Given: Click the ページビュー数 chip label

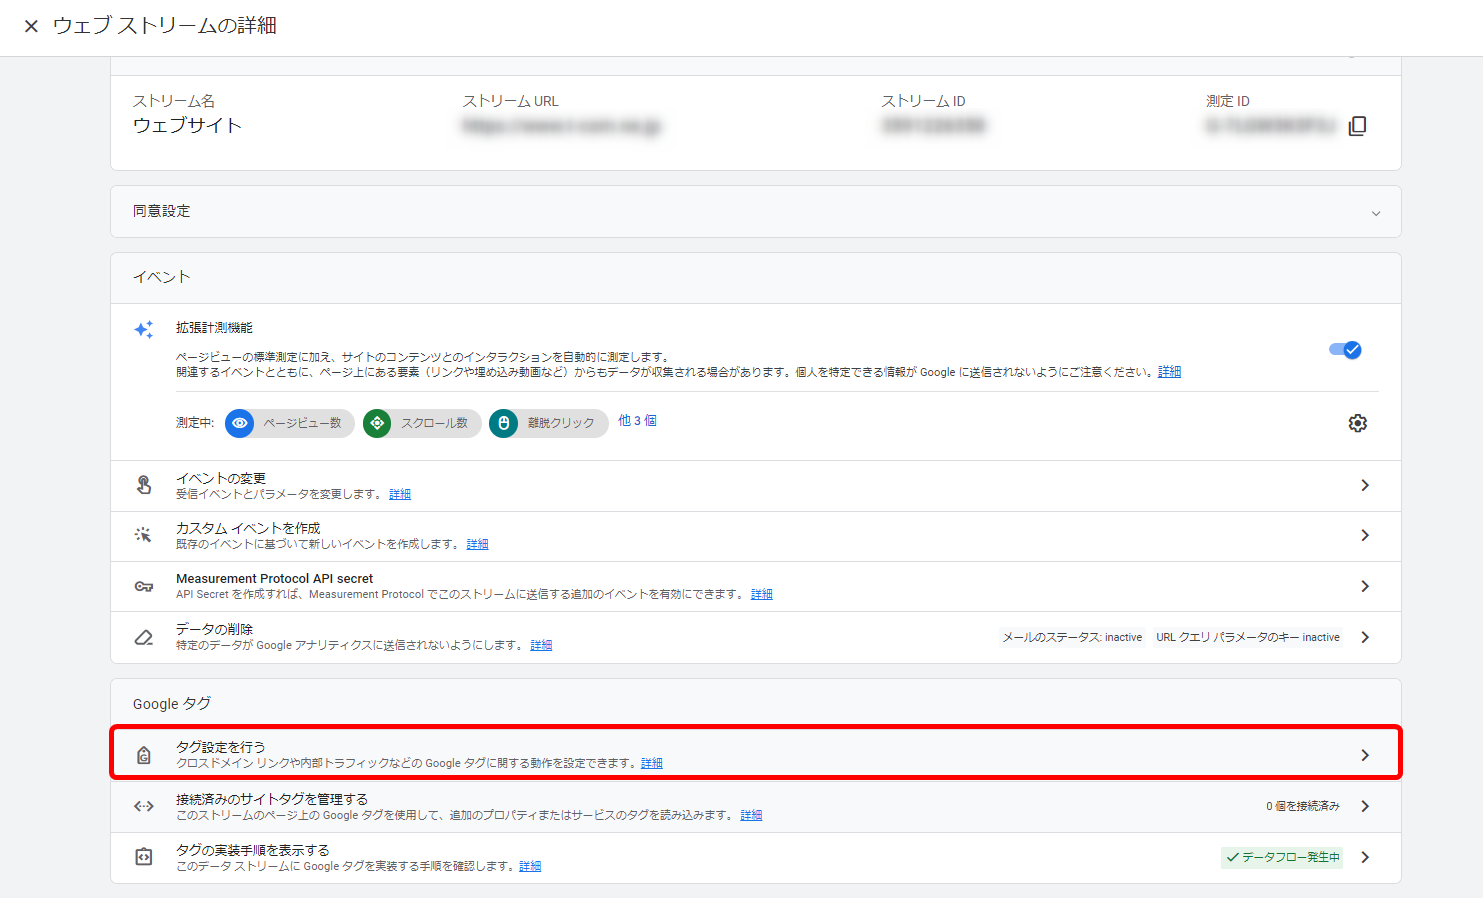Looking at the screenshot, I should coord(302,423).
